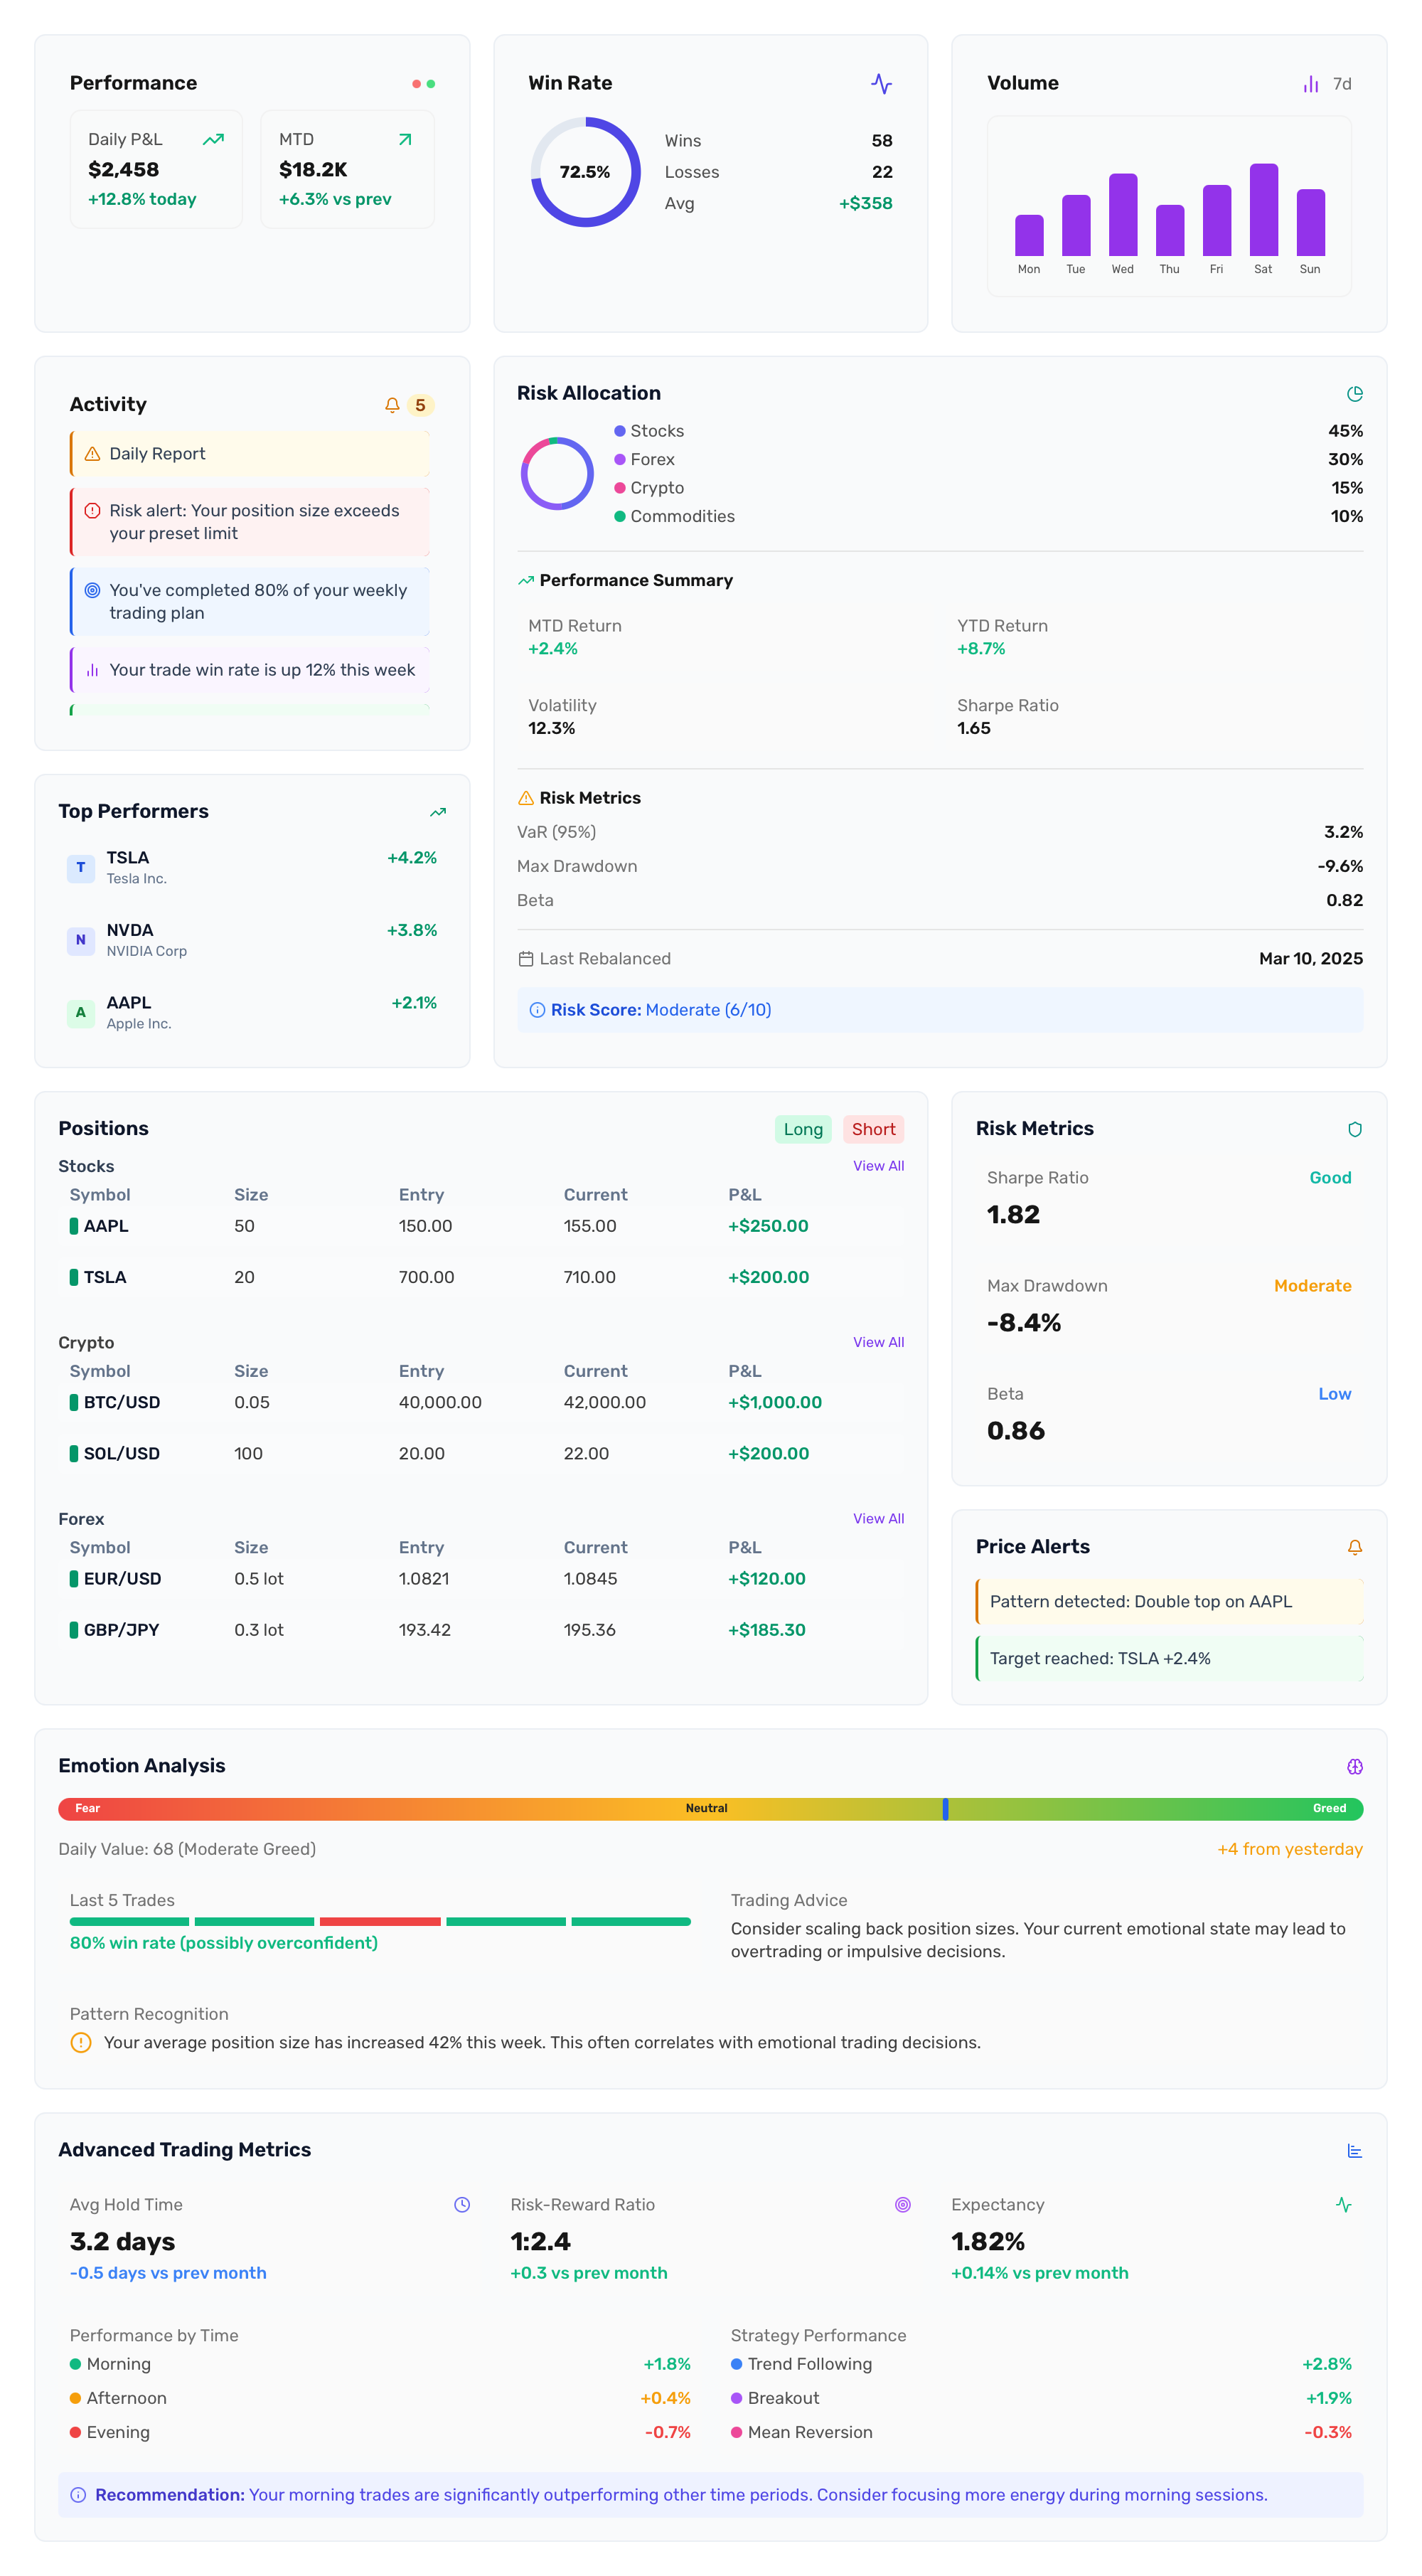
Task: Click the bell icon on Price Alerts panel
Action: pos(1354,1547)
